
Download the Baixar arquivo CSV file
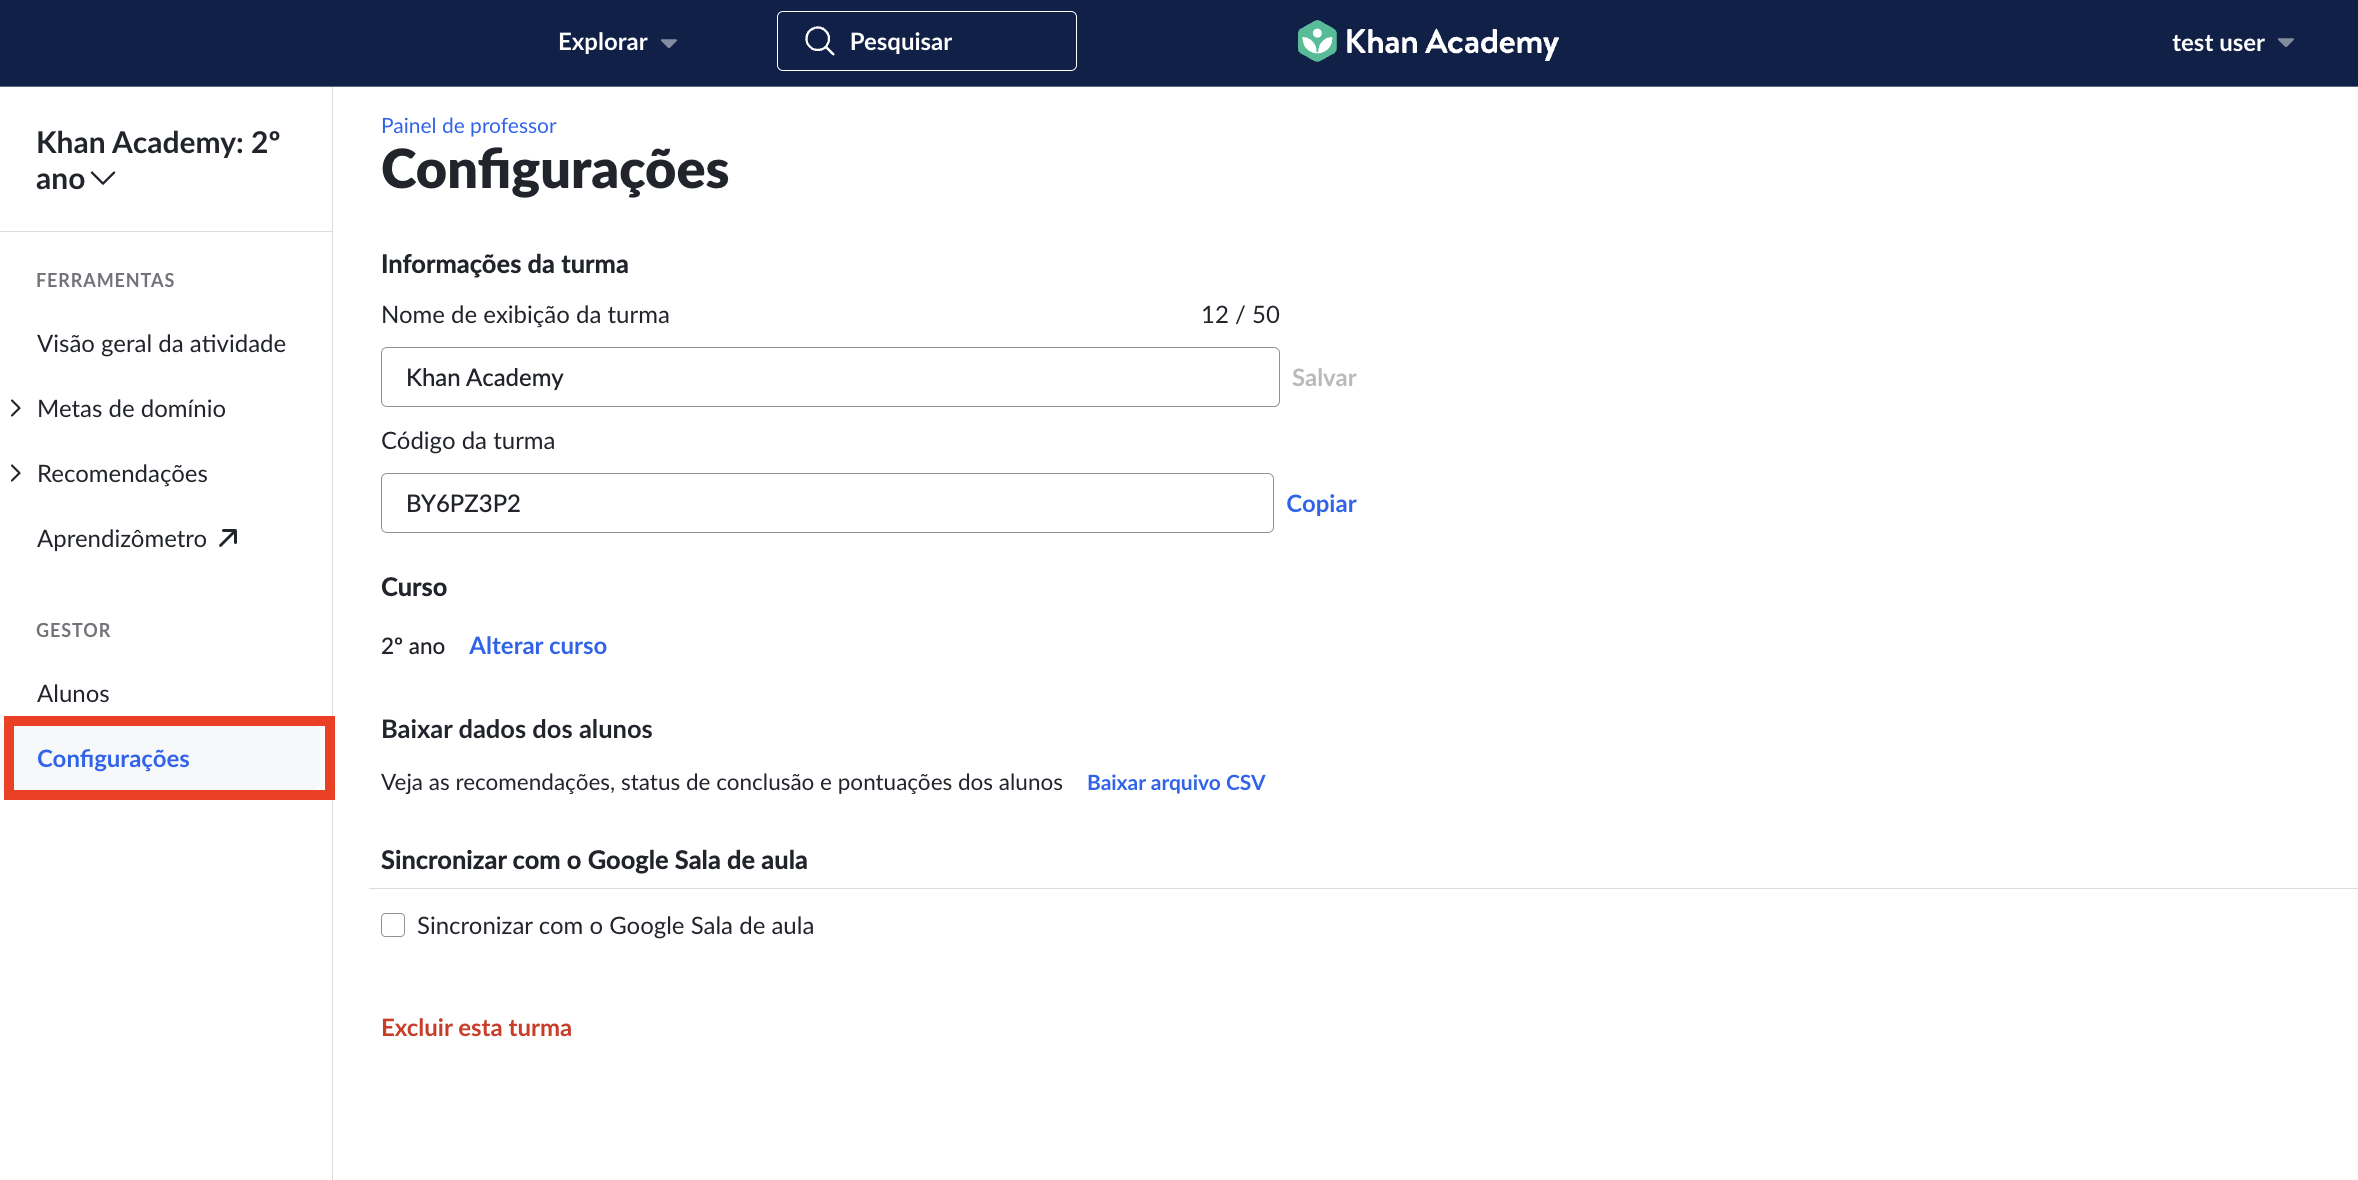click(x=1176, y=782)
